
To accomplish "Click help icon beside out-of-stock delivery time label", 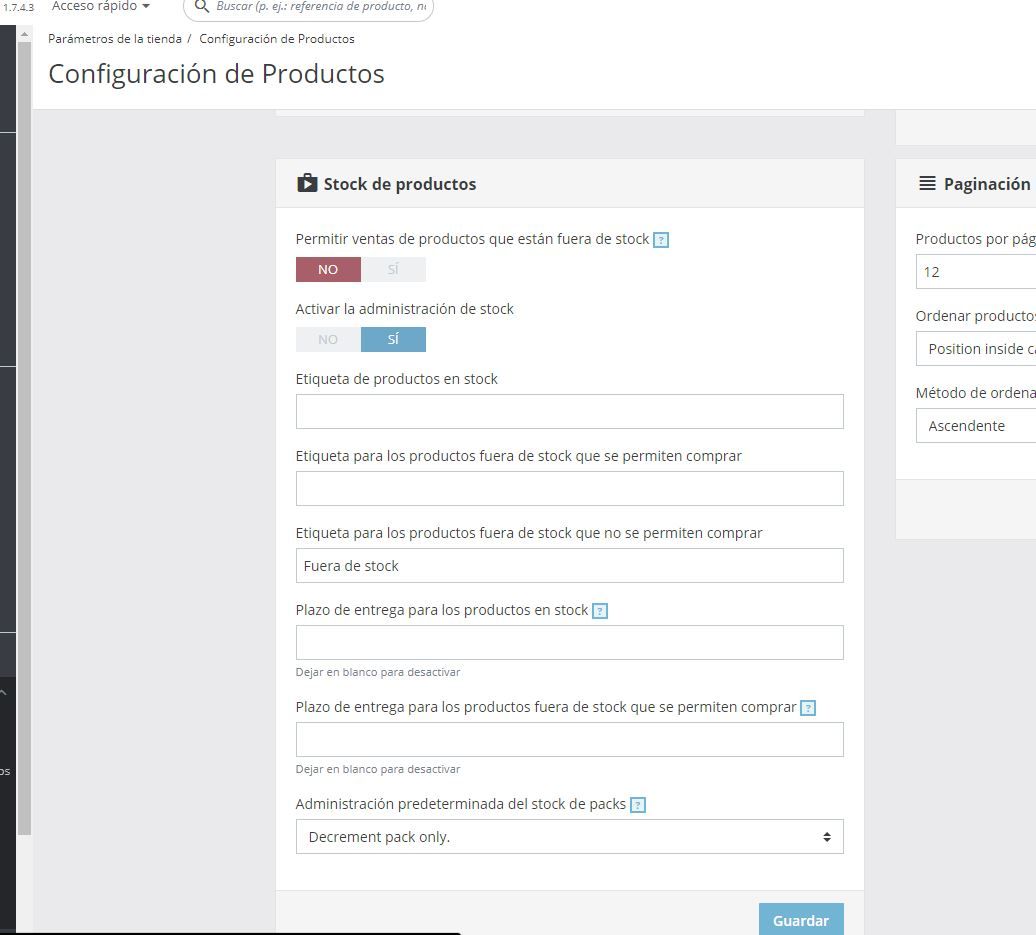I will pyautogui.click(x=807, y=708).
